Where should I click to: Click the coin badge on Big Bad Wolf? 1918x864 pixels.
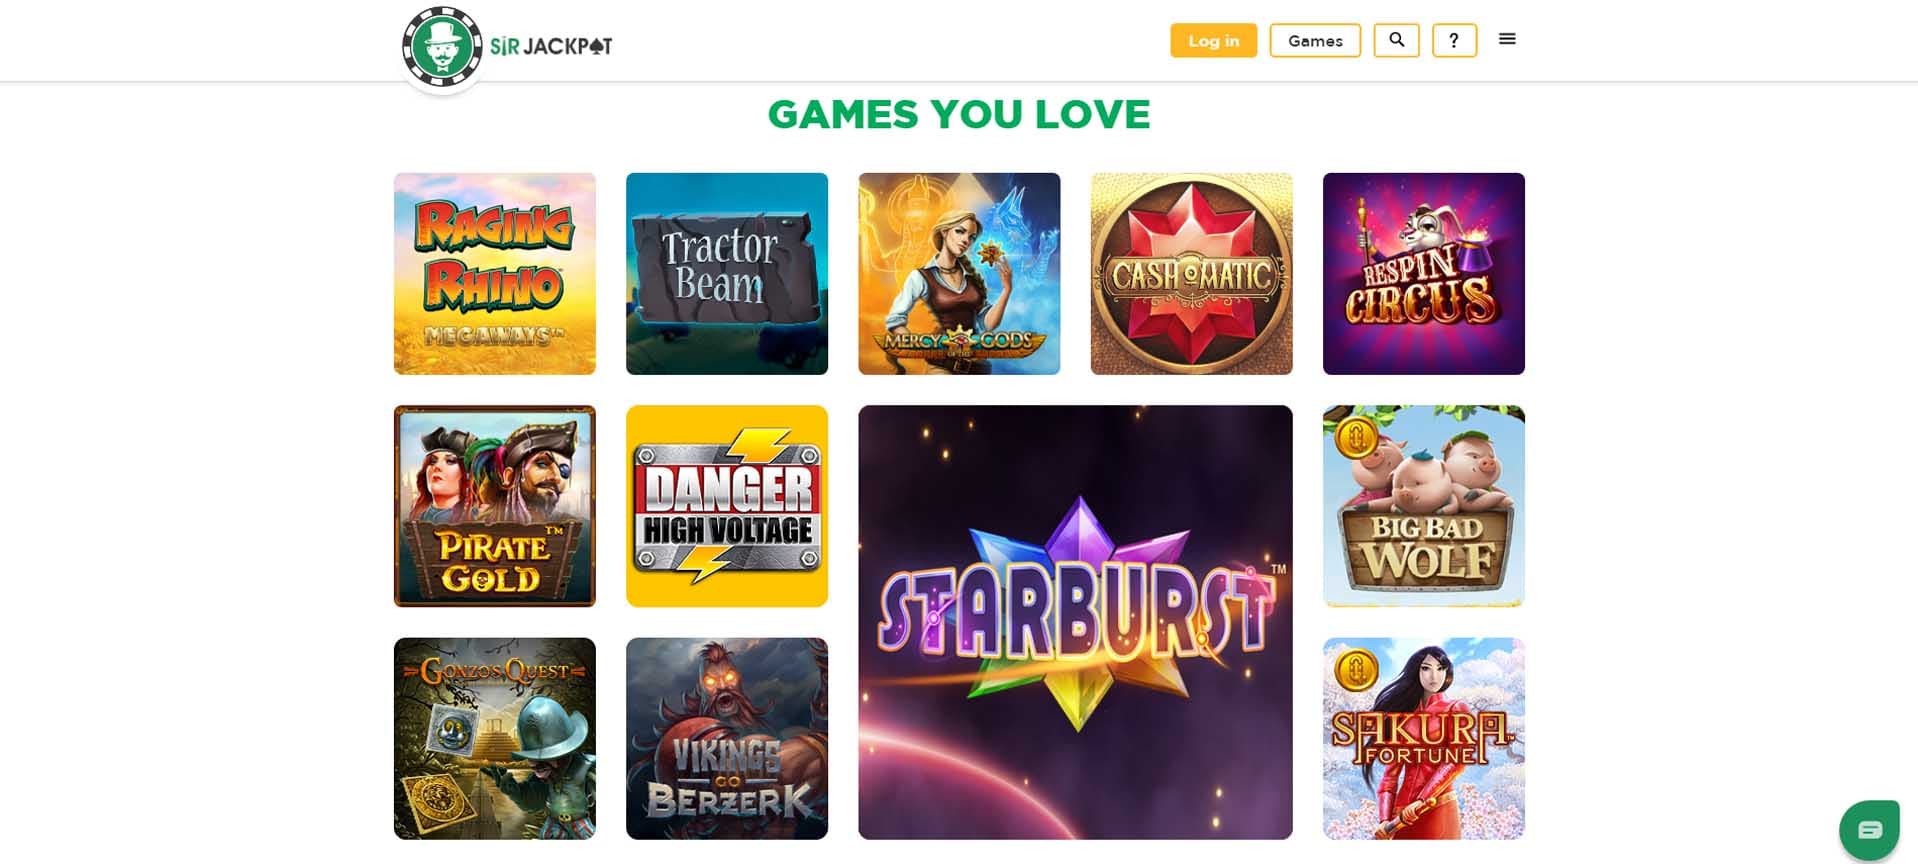(x=1356, y=437)
